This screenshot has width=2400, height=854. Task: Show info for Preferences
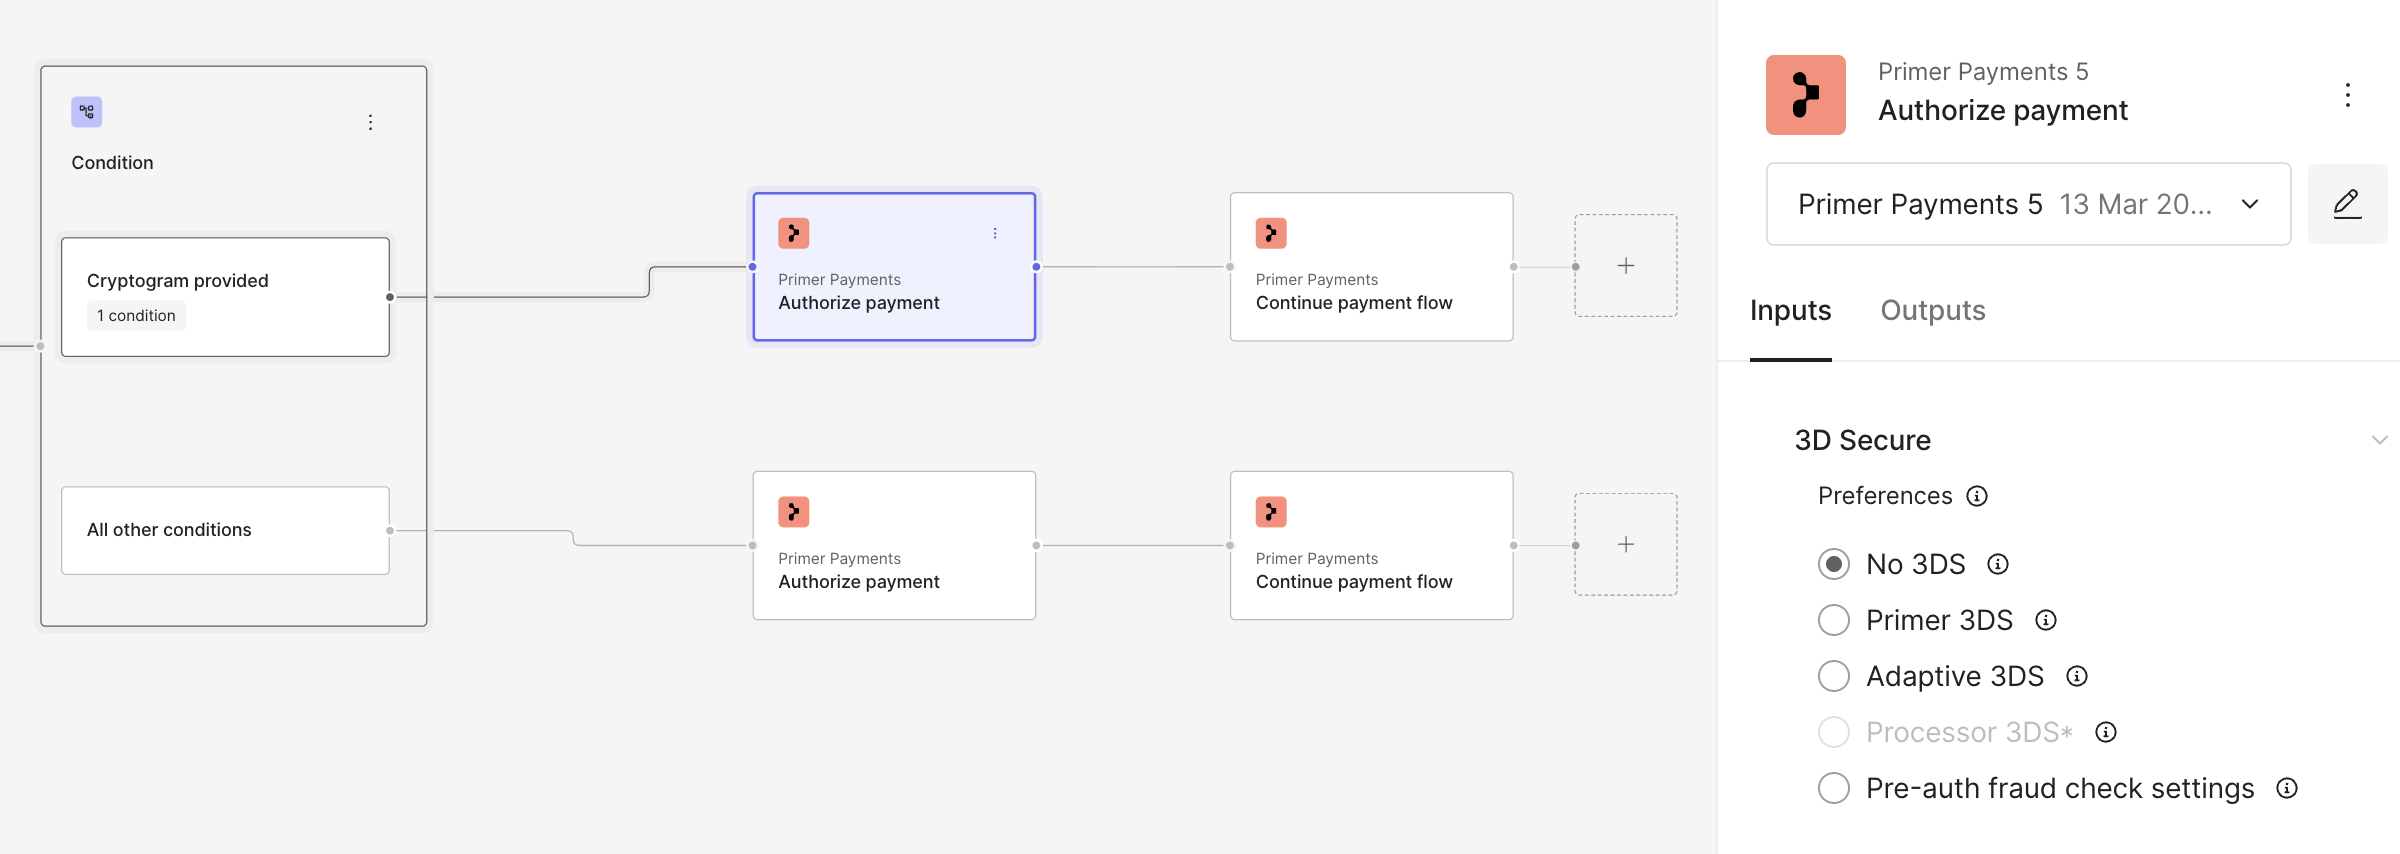coord(1977,496)
